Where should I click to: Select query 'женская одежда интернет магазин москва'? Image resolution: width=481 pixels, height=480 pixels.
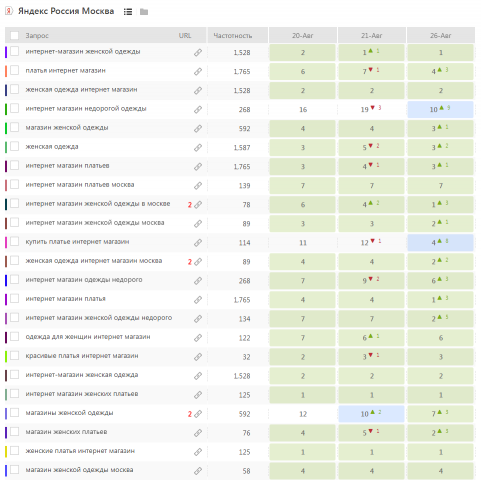click(x=94, y=261)
